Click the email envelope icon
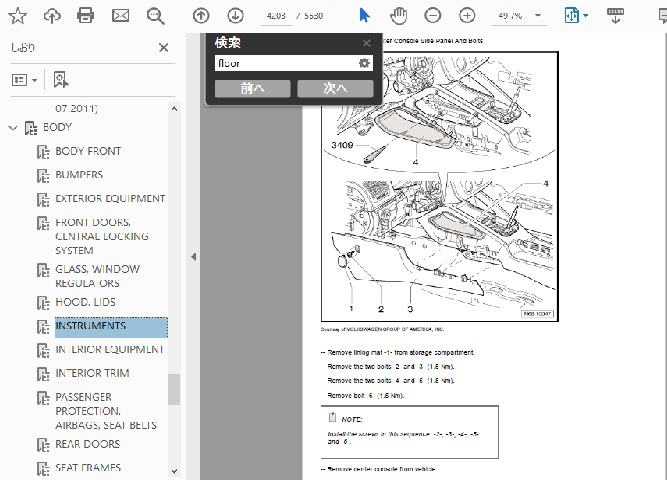This screenshot has width=667, height=480. tap(120, 15)
